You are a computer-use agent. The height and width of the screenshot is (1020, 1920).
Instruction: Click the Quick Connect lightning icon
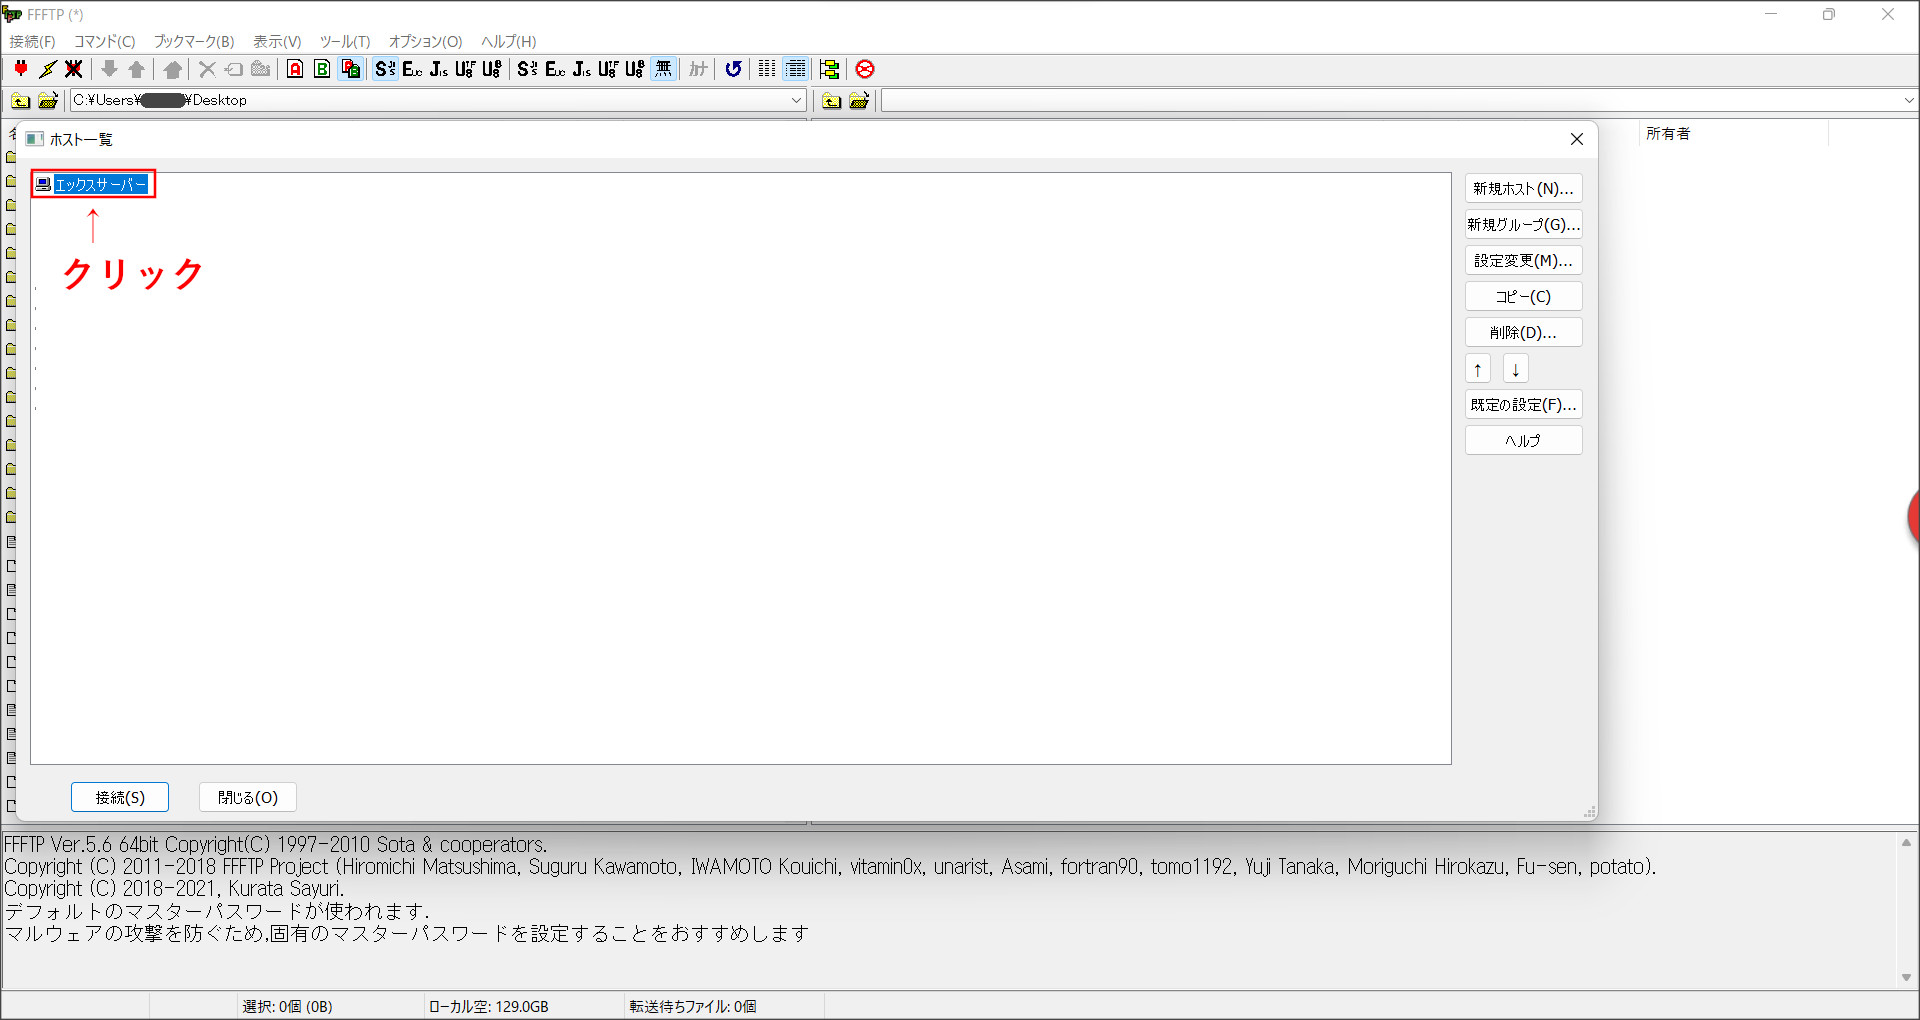[x=48, y=69]
